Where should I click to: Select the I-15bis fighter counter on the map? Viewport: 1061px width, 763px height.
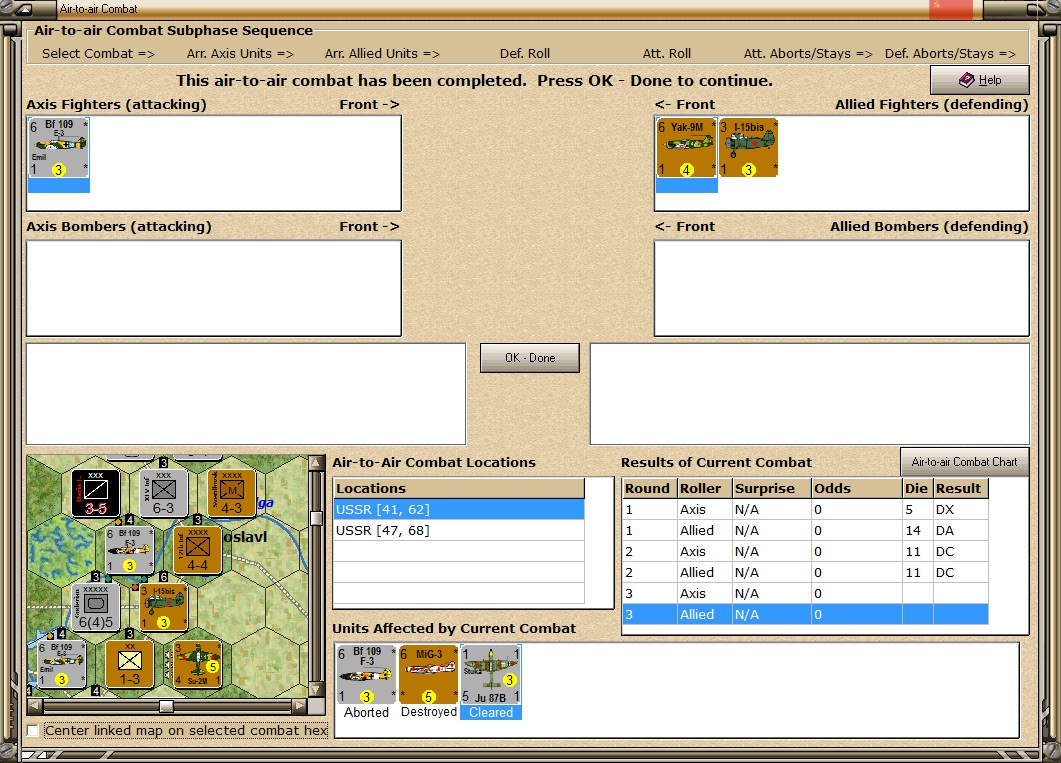[x=163, y=607]
